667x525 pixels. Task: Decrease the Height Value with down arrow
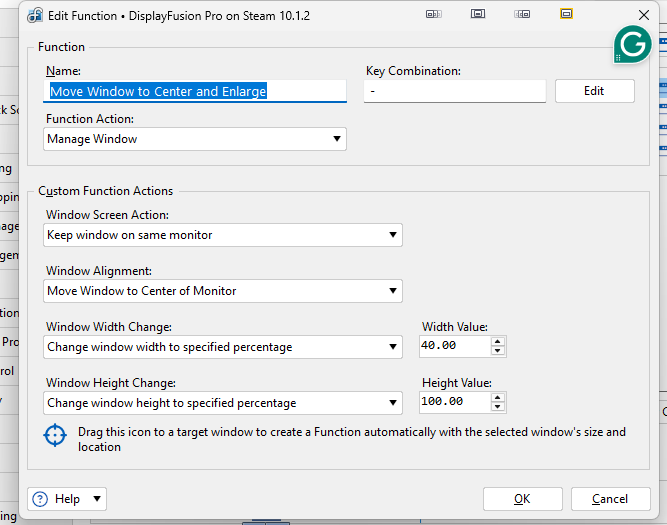[498, 408]
